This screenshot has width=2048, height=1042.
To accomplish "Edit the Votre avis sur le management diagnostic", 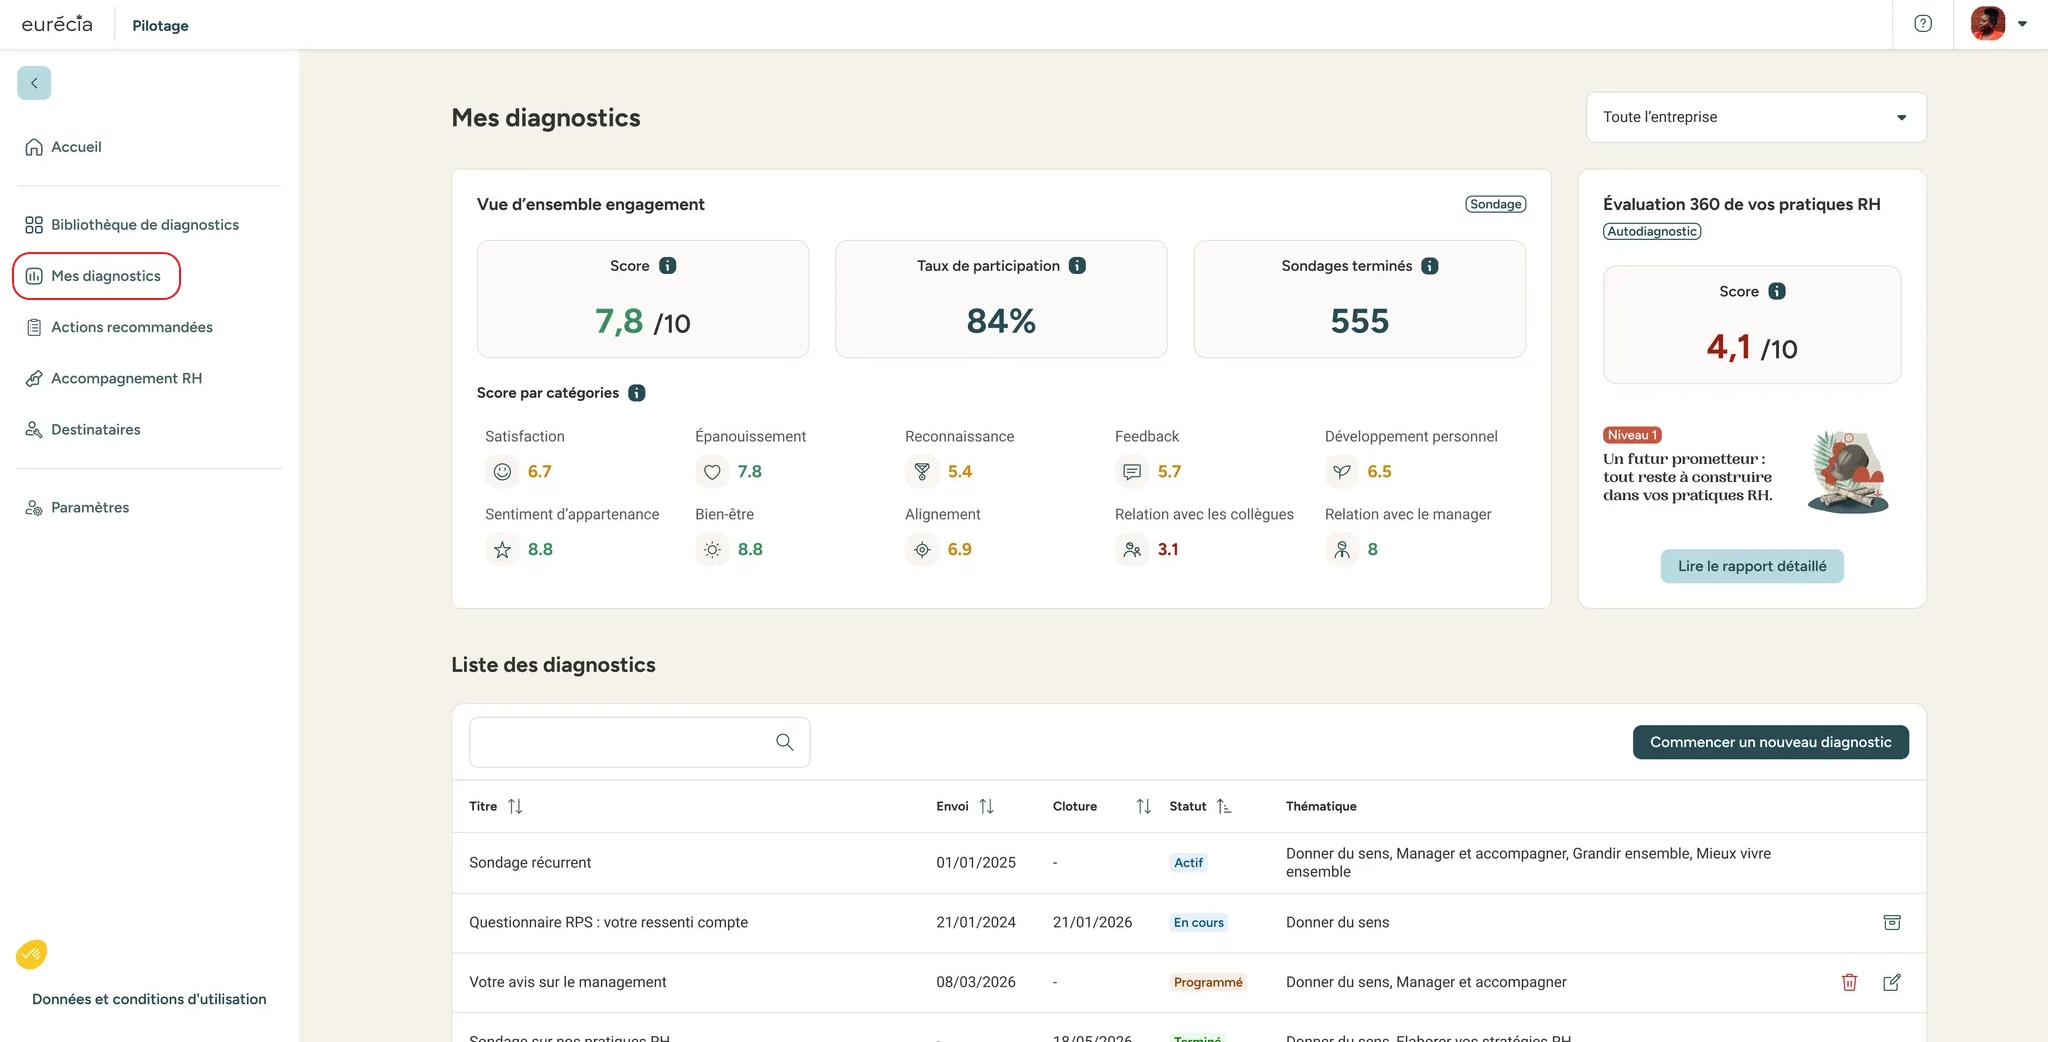I will [1891, 982].
